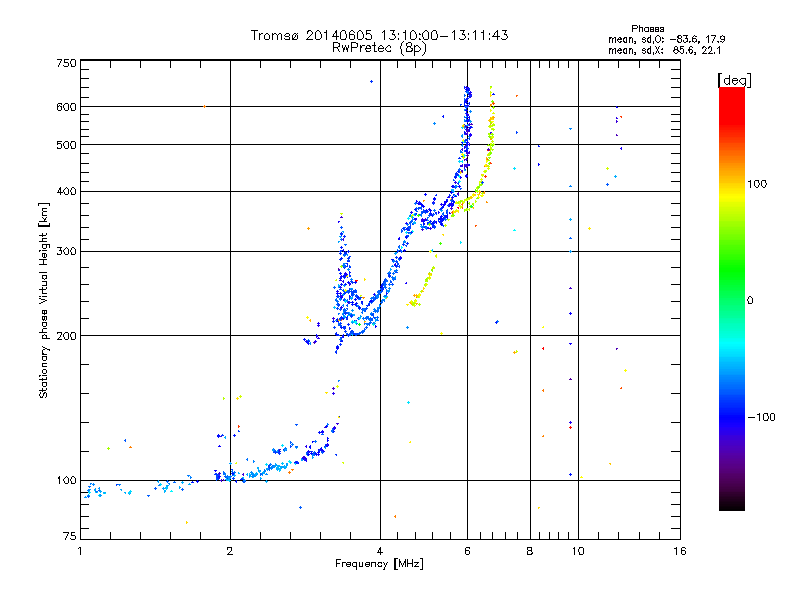The height and width of the screenshot is (600, 800).
Task: Click the 'Phases' header text
Action: tap(647, 29)
